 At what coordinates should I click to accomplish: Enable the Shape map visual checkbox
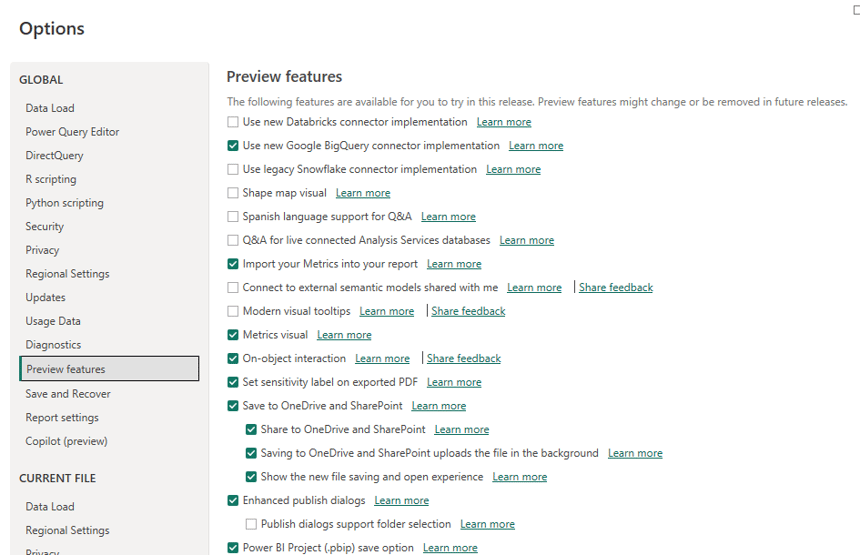point(233,193)
